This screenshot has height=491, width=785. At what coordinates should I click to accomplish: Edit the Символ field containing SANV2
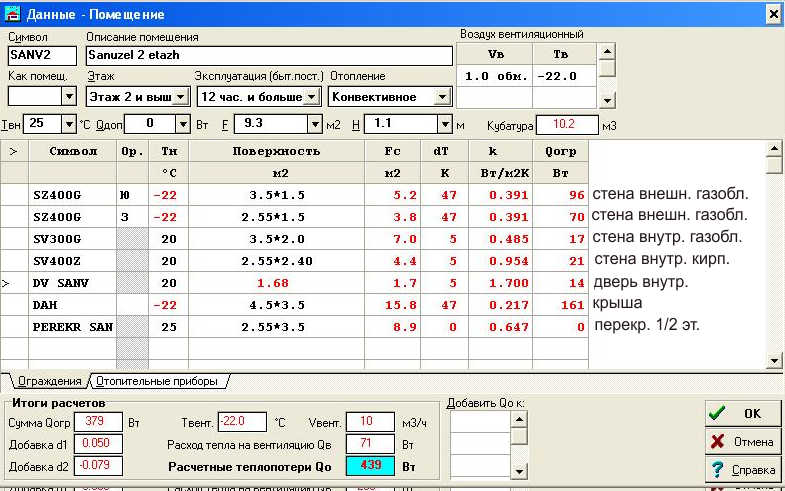click(42, 55)
